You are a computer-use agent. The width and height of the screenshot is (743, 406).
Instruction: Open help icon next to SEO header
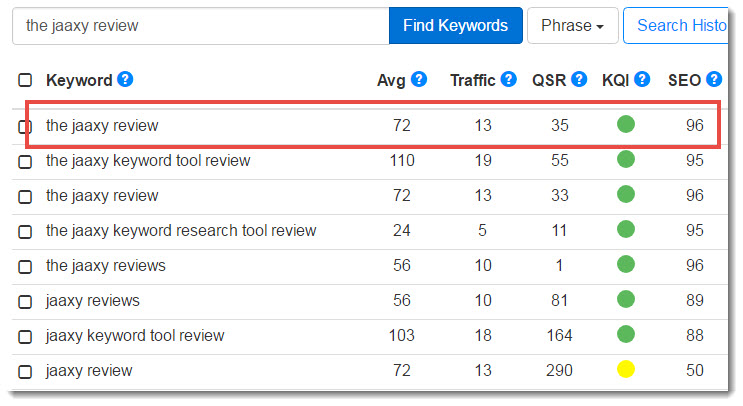[x=714, y=79]
